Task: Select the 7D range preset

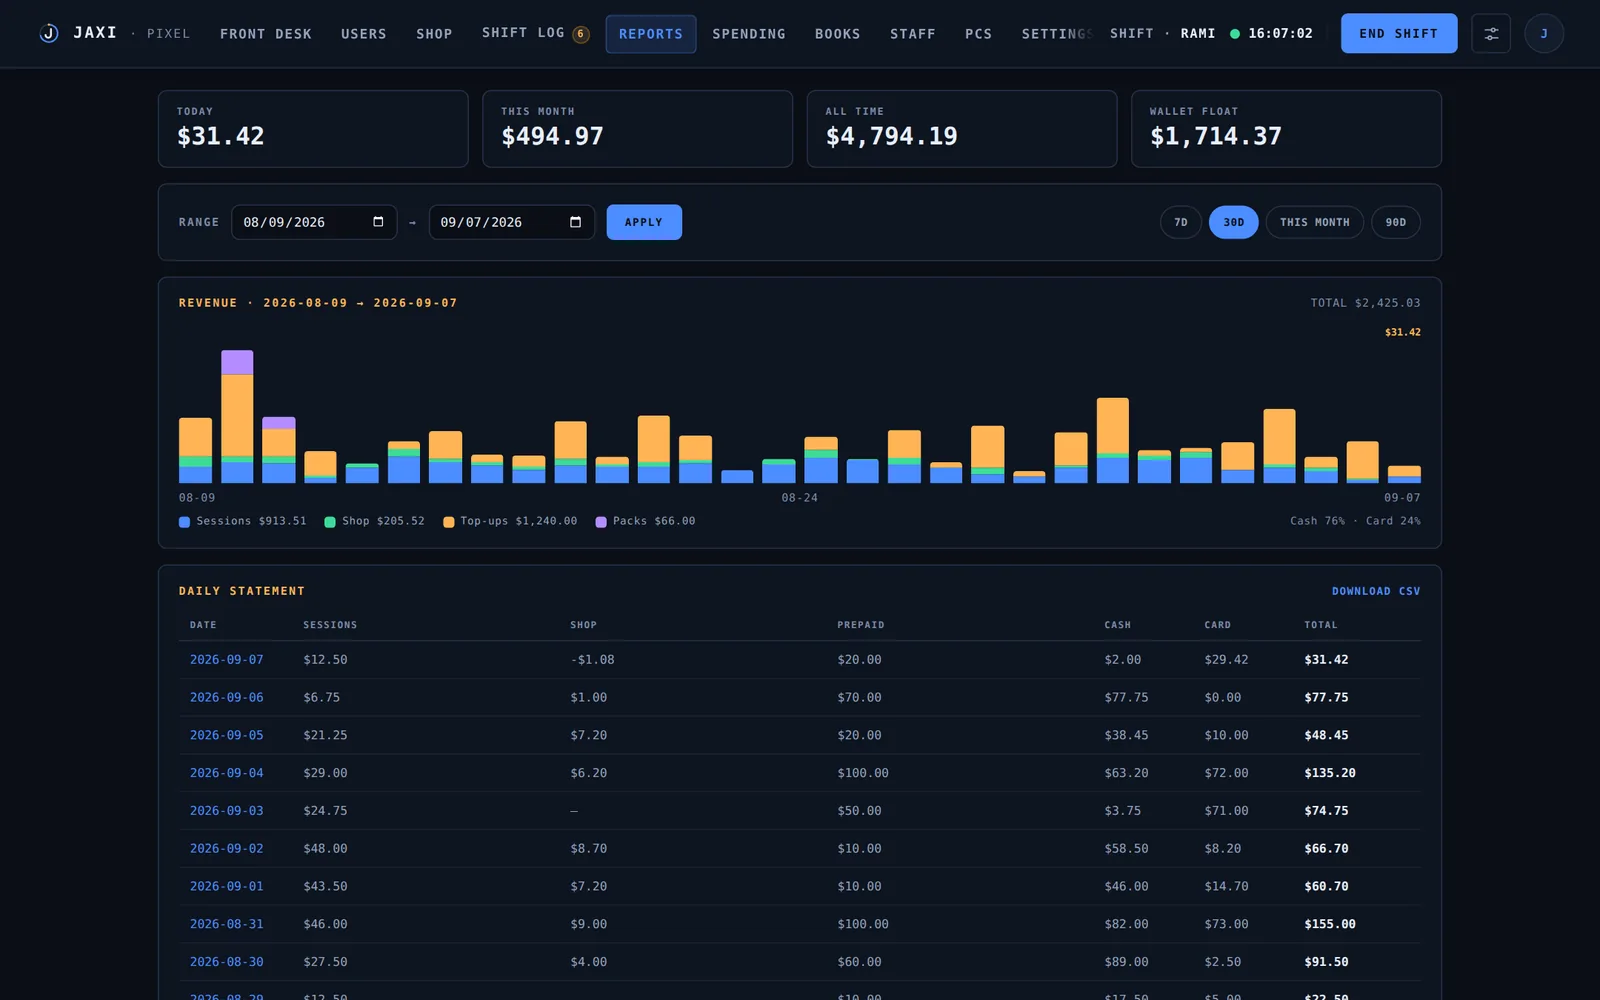Action: [x=1181, y=222]
